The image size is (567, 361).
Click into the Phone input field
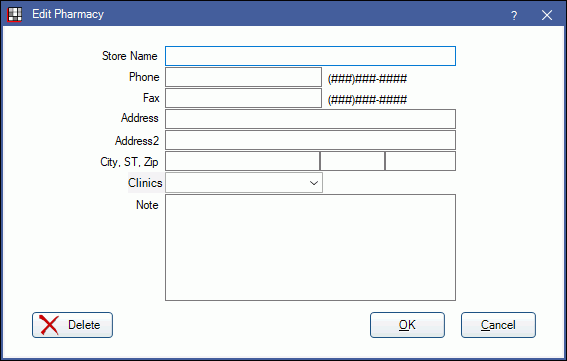click(x=243, y=77)
